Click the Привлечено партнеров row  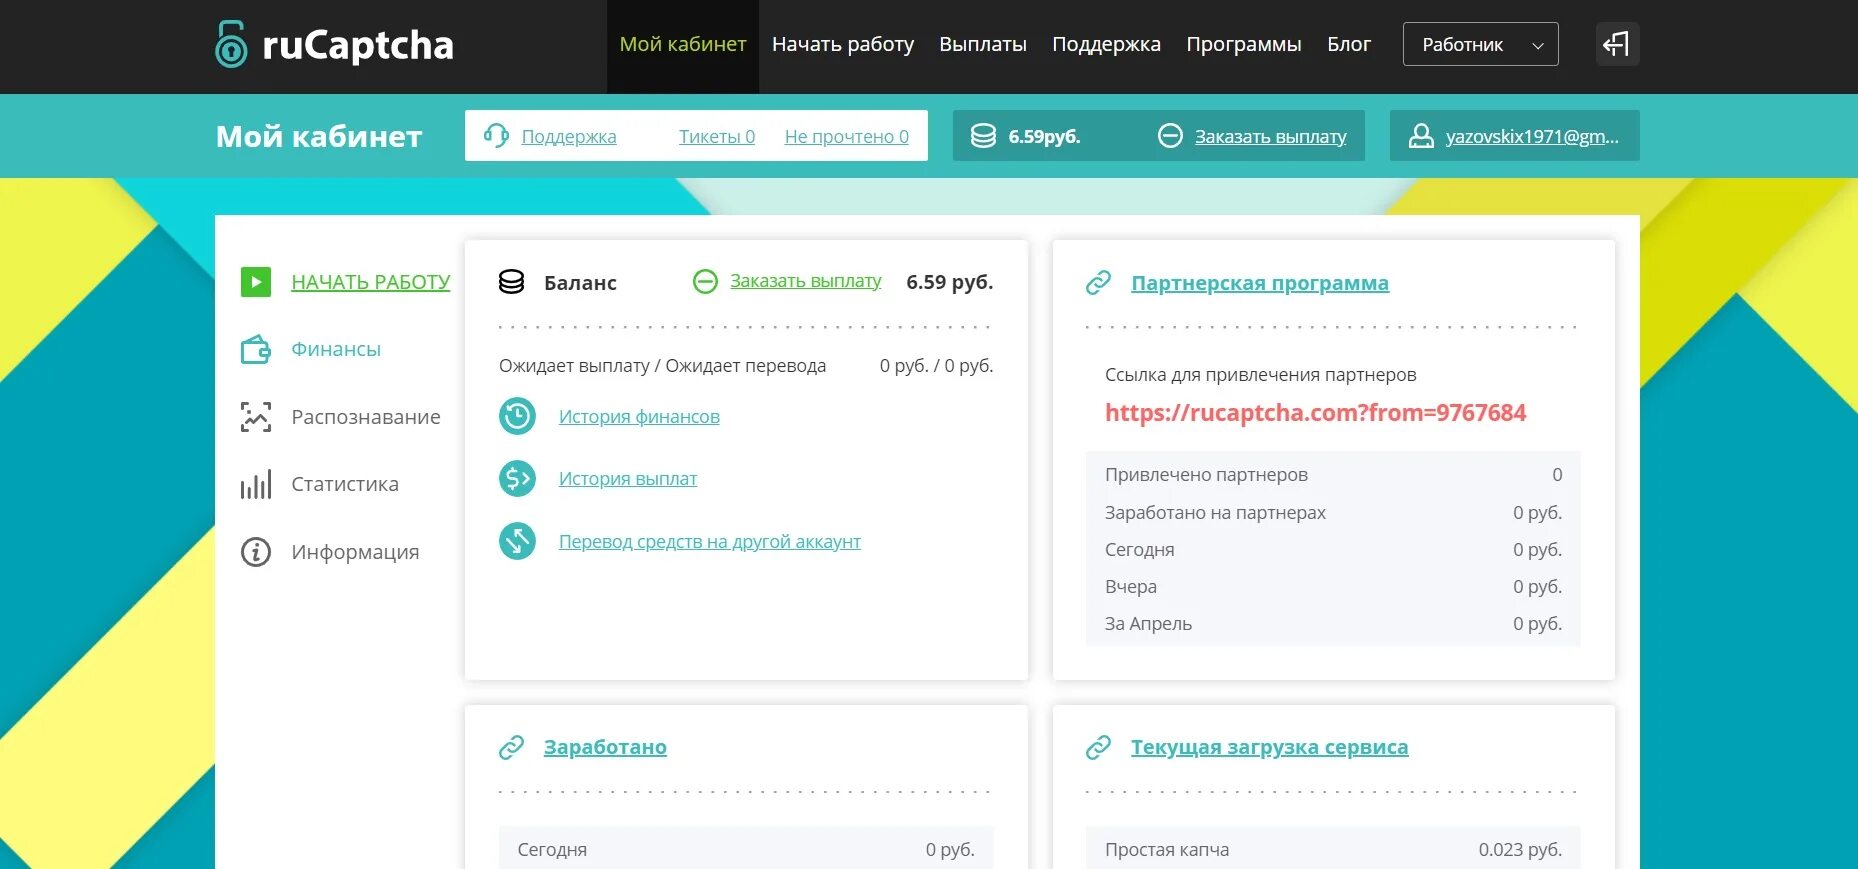pos(1333,475)
